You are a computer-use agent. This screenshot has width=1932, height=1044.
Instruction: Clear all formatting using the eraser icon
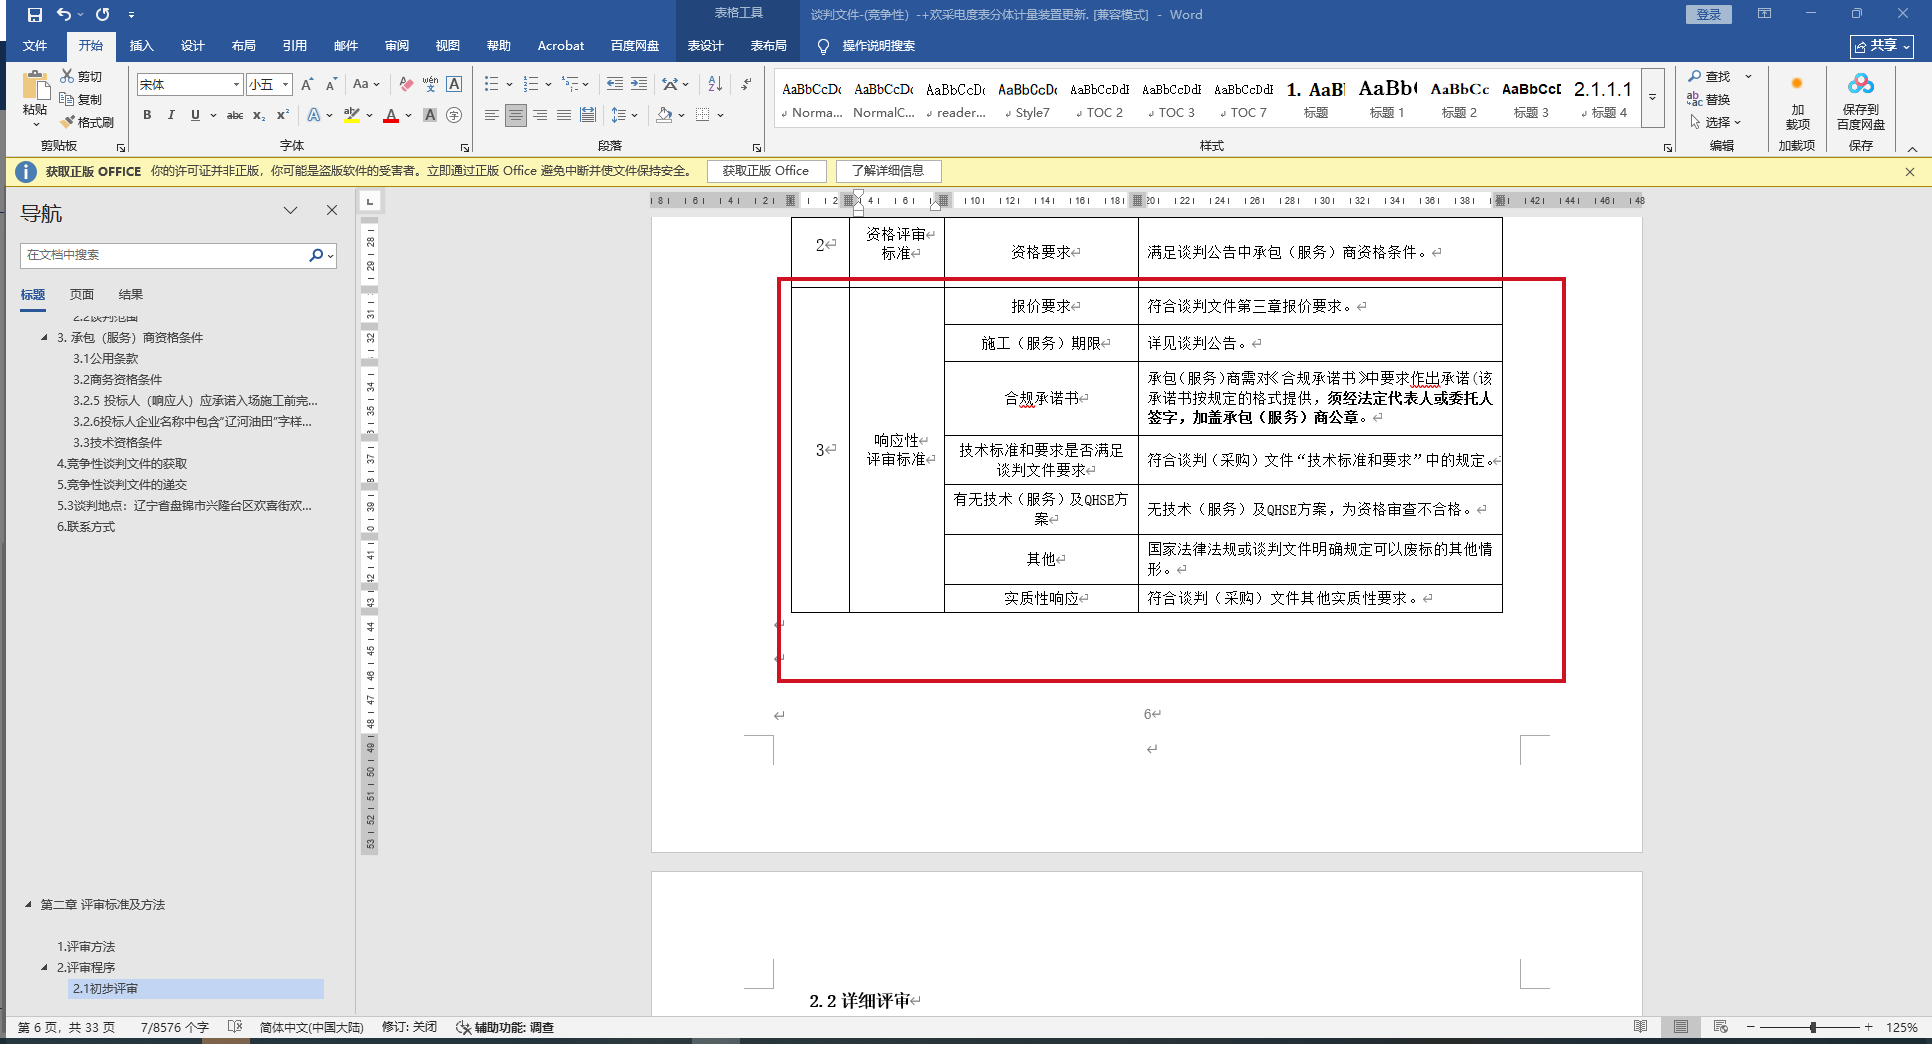(x=405, y=84)
